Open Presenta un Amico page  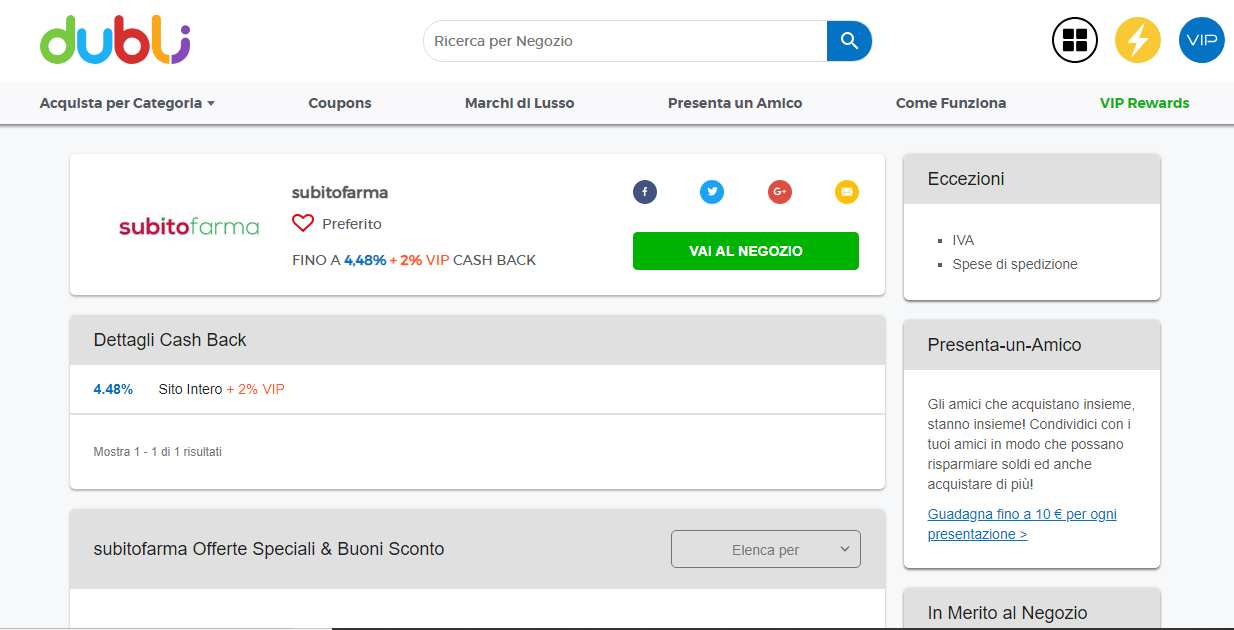pos(735,103)
